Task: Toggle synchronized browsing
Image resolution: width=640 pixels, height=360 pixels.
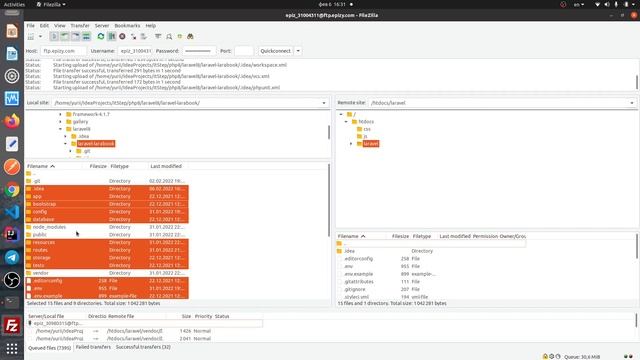Action: click(x=180, y=37)
